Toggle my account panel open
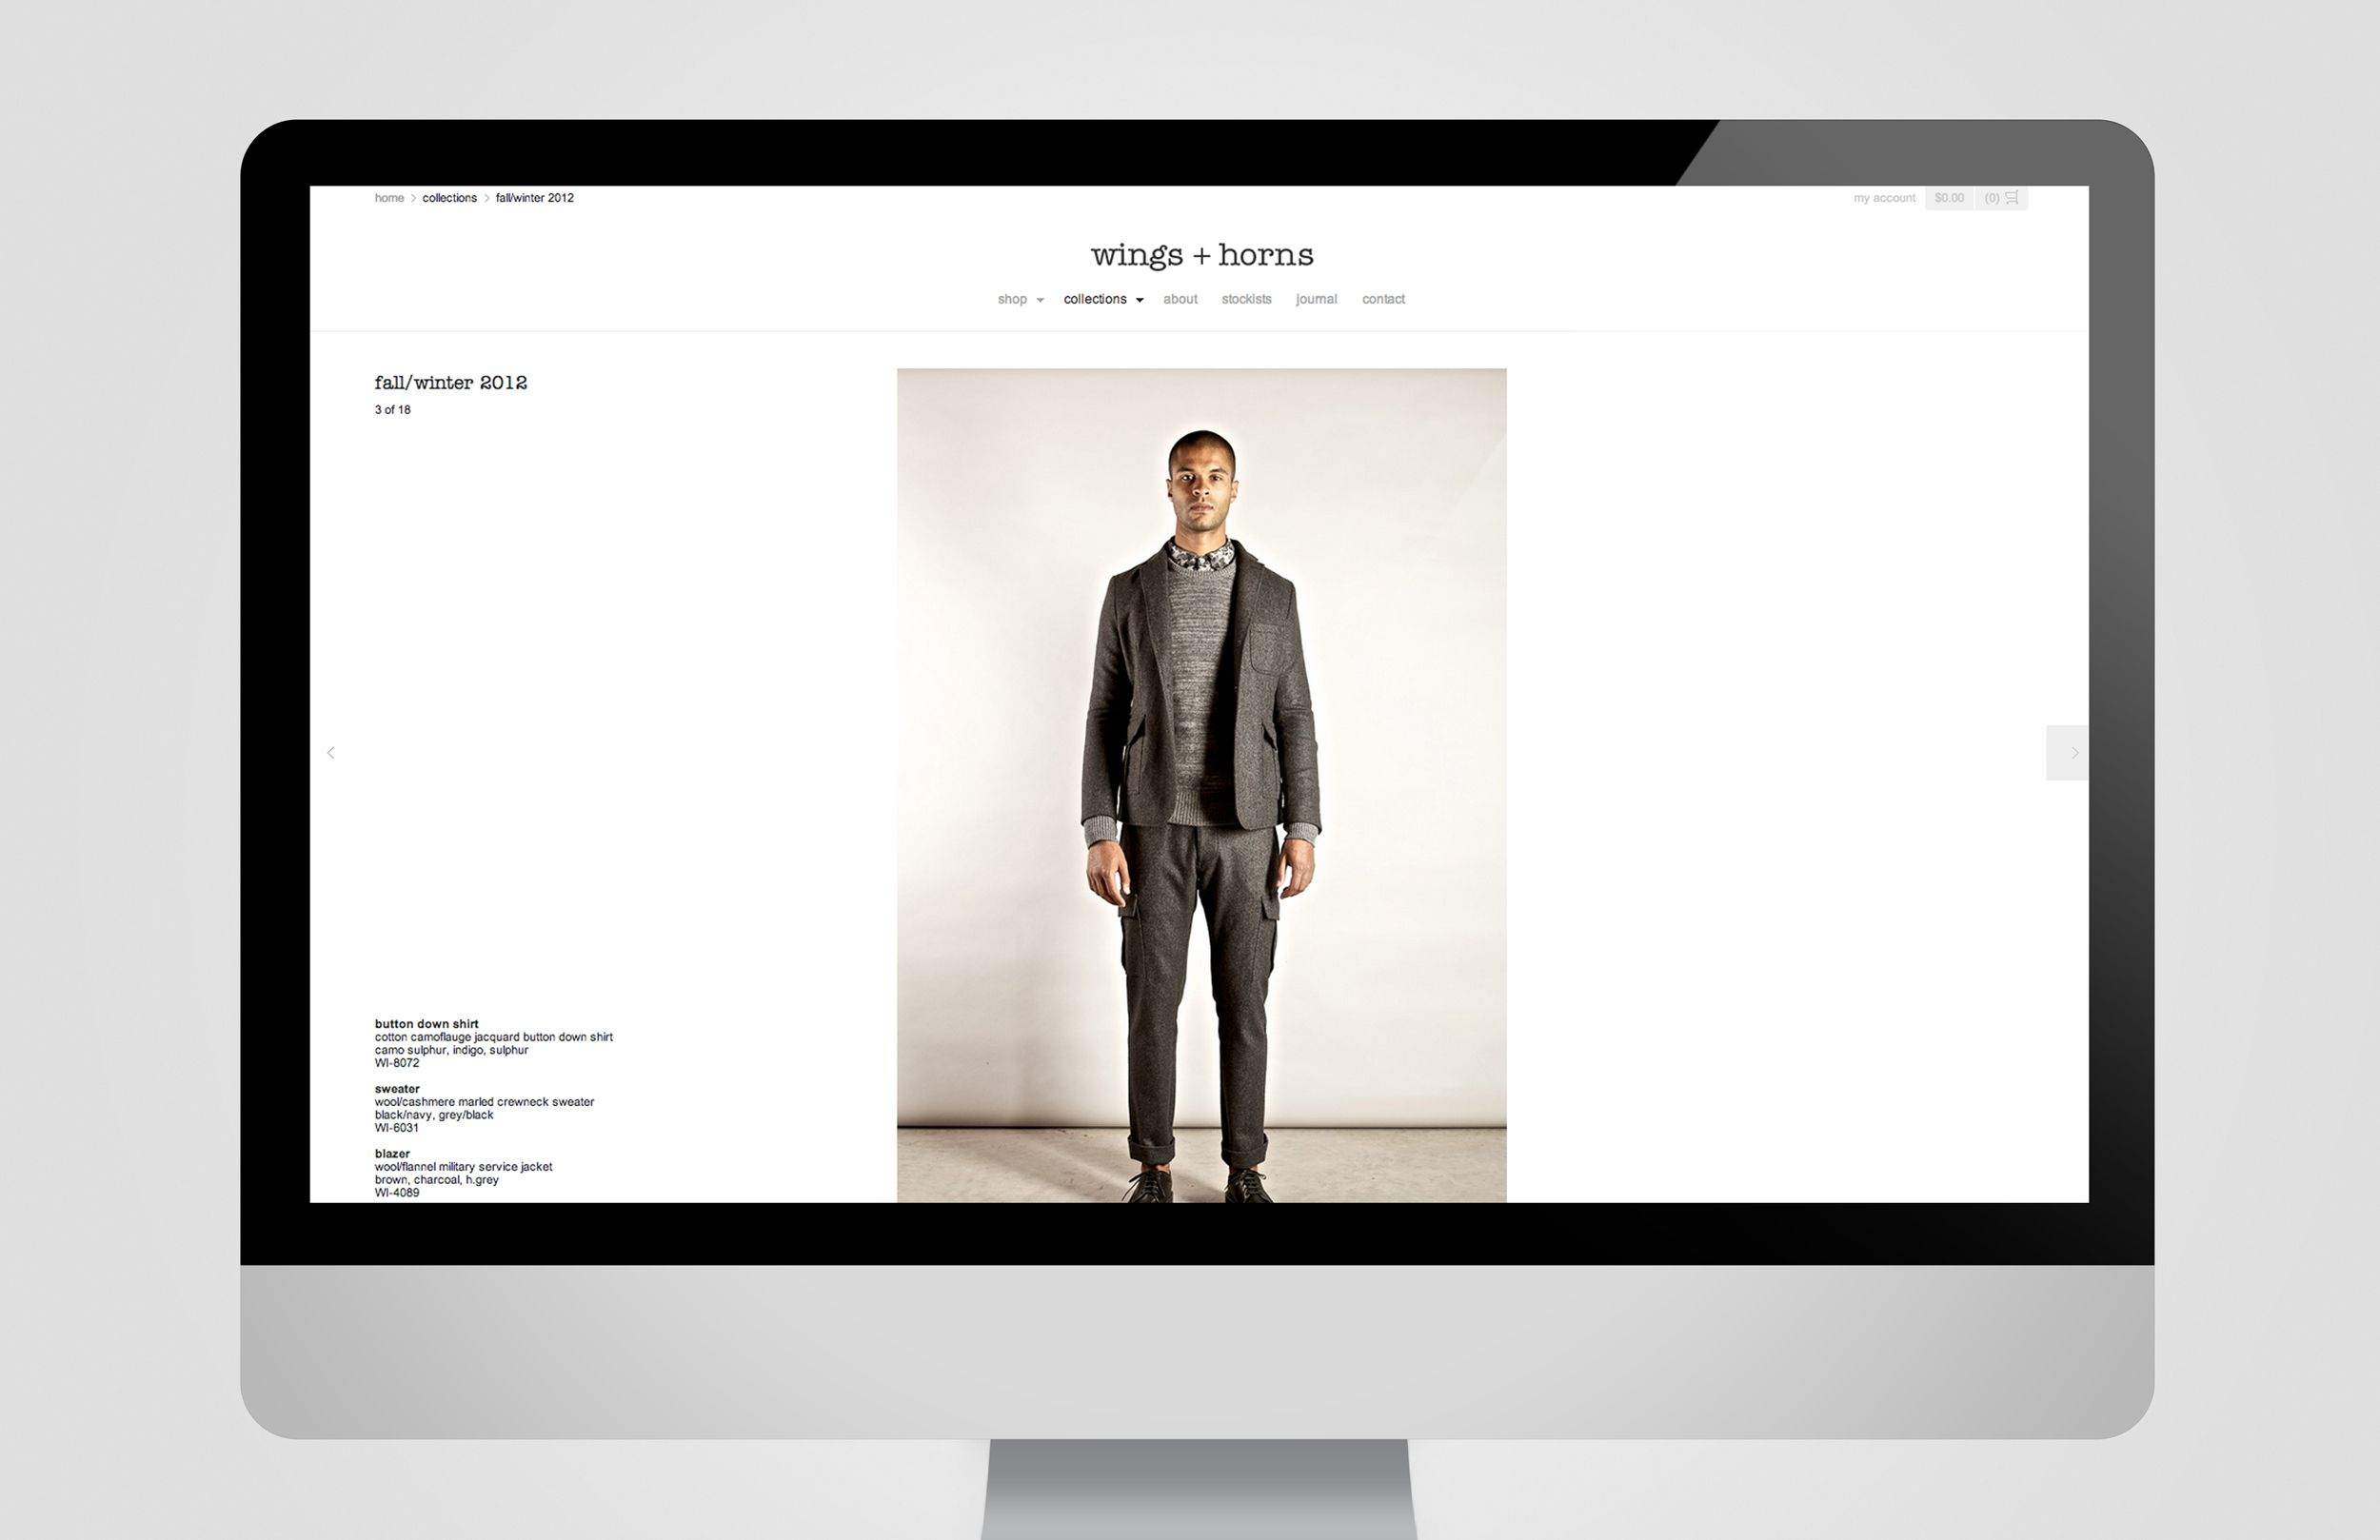Screen dimensions: 2380x1540 (x=1884, y=200)
